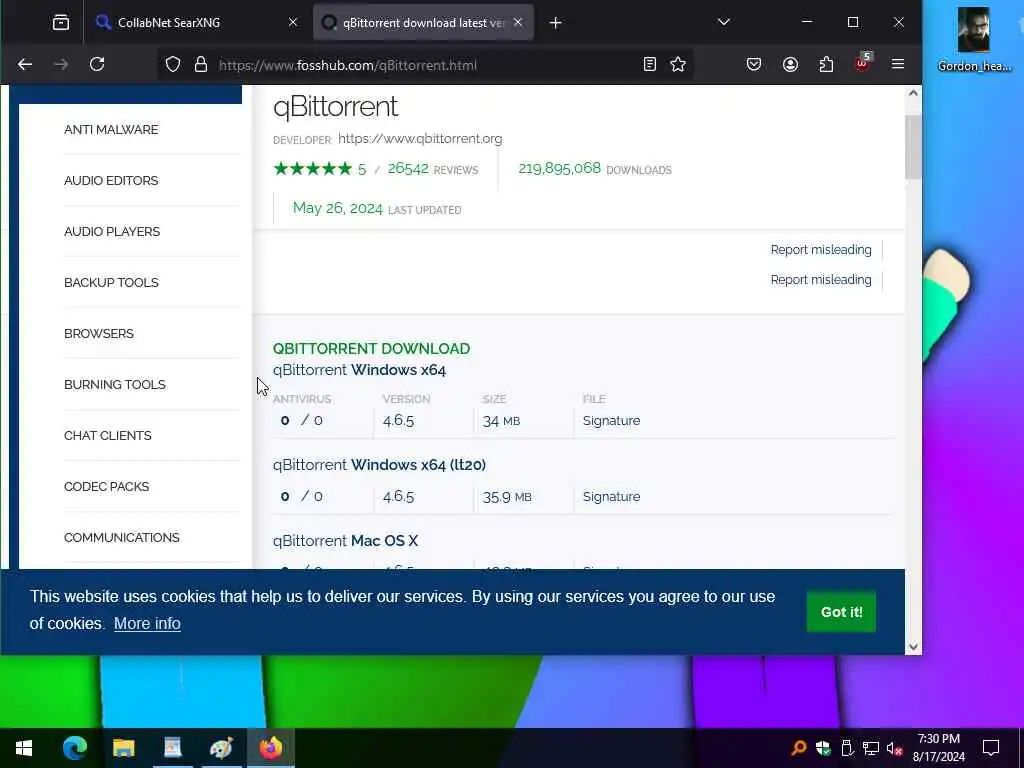Open the extensions puzzle icon
1024x768 pixels.
(826, 64)
